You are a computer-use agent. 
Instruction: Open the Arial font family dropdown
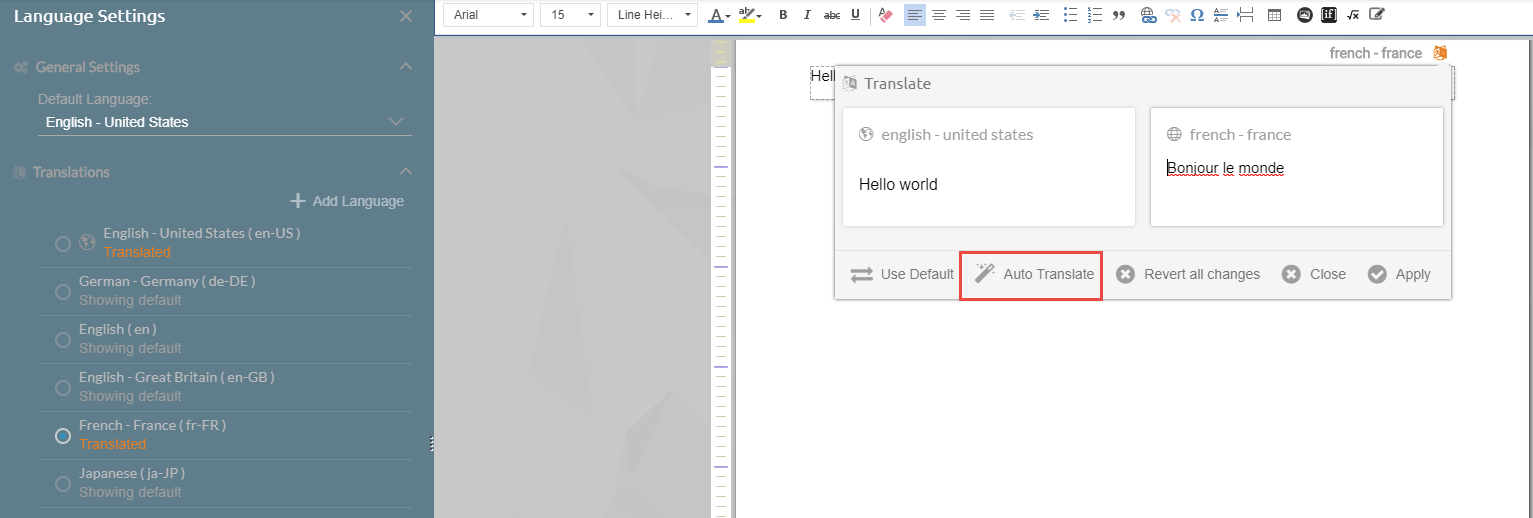click(x=488, y=15)
